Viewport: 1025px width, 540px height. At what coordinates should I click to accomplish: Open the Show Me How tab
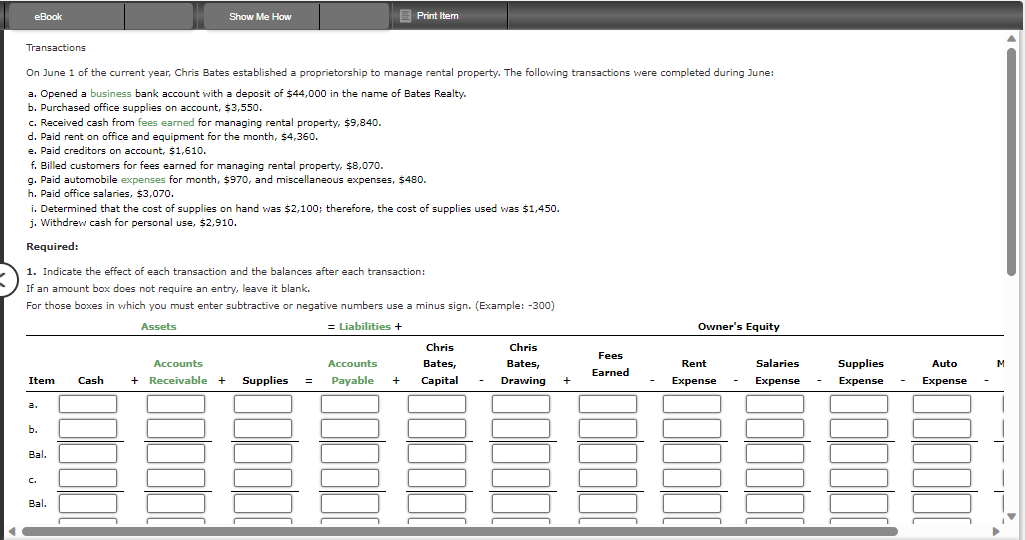[260, 16]
